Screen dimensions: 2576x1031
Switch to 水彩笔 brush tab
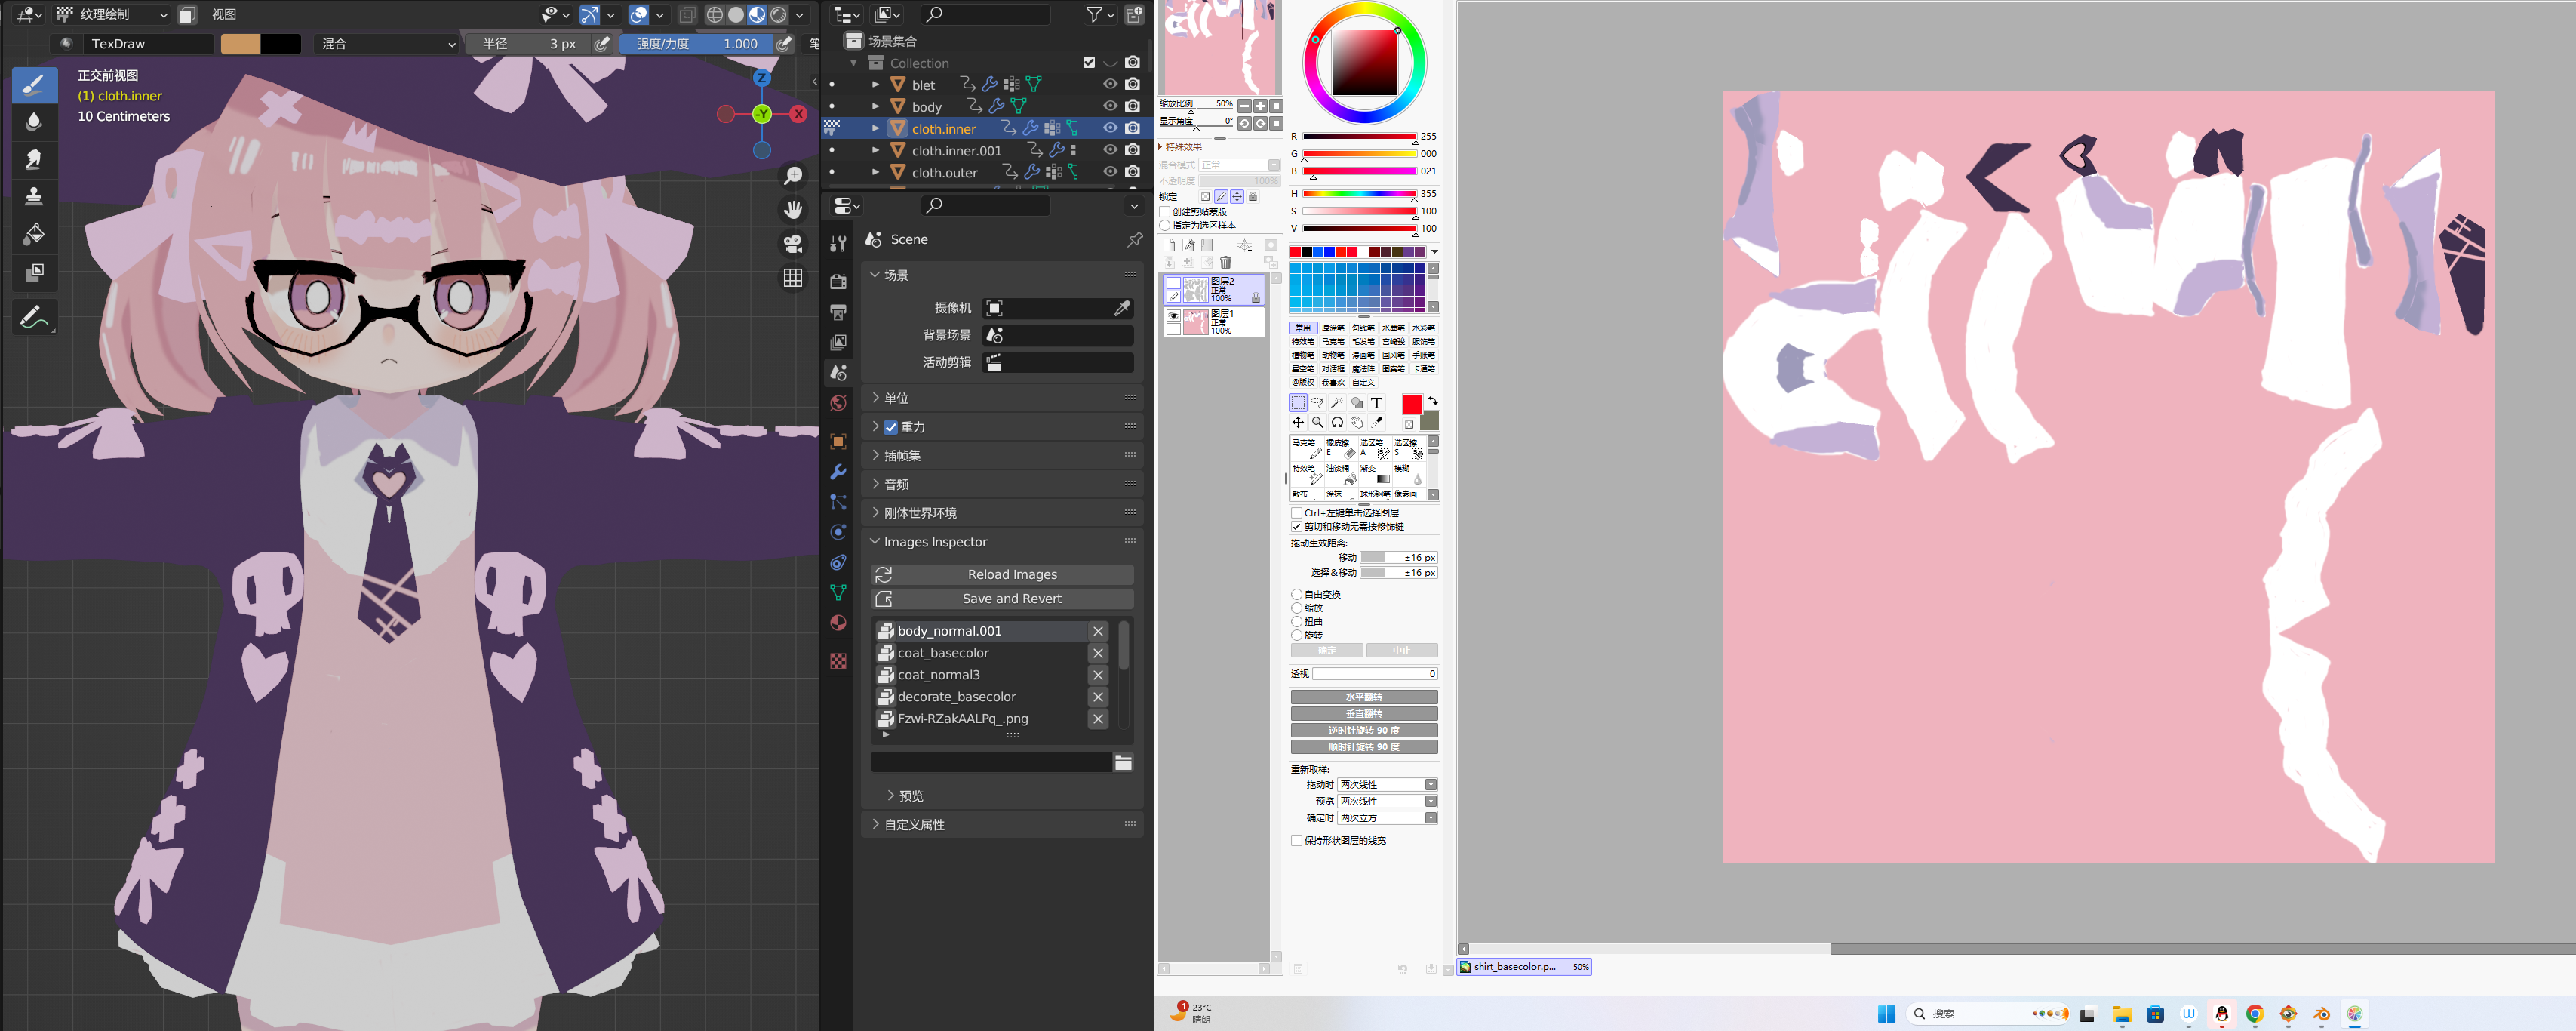(1424, 328)
